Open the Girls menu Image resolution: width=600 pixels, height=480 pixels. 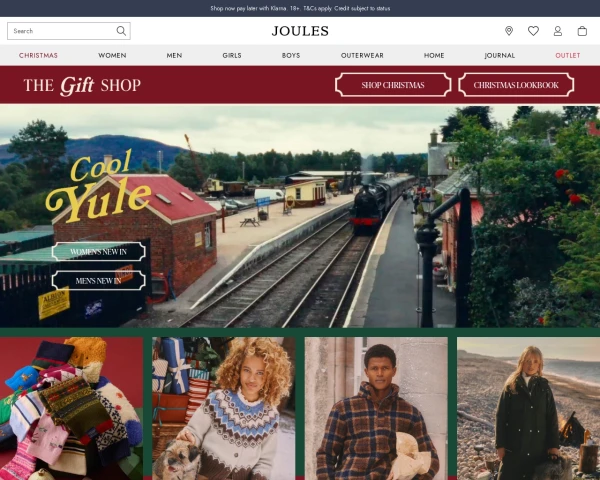[232, 56]
